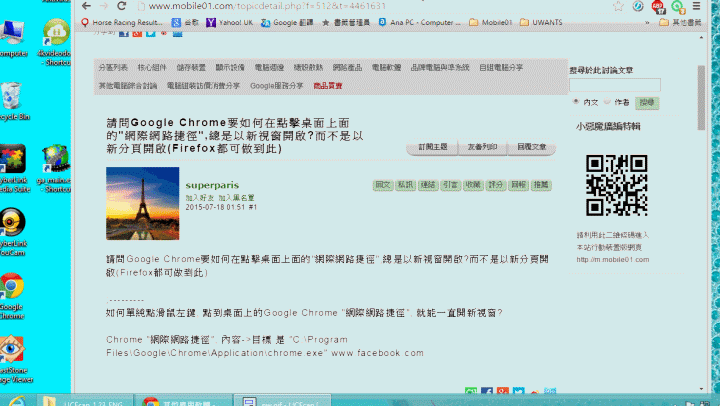The image size is (720, 406).
Task: Click the green 搜尋 search button
Action: coord(647,102)
